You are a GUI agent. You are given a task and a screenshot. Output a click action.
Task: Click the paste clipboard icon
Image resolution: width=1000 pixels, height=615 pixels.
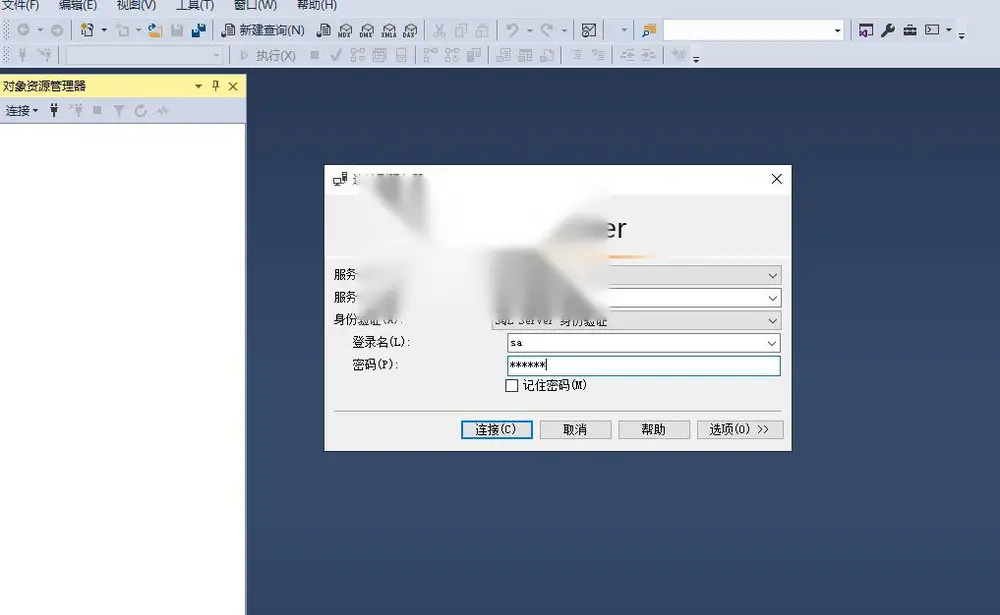click(483, 30)
